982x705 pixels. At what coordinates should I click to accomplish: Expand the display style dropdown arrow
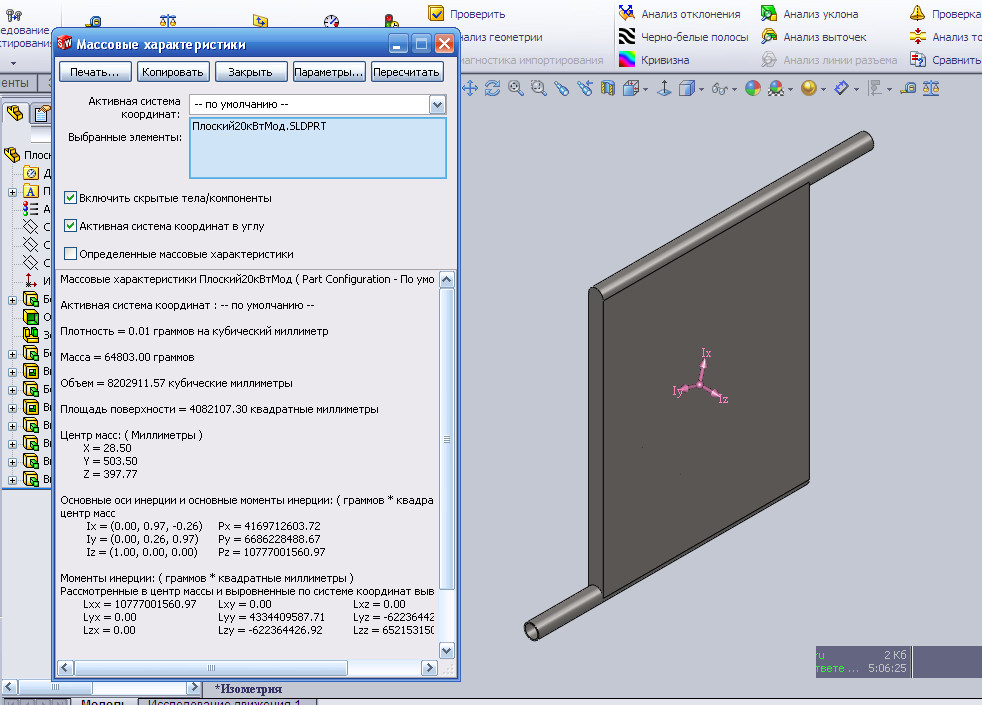[x=702, y=89]
